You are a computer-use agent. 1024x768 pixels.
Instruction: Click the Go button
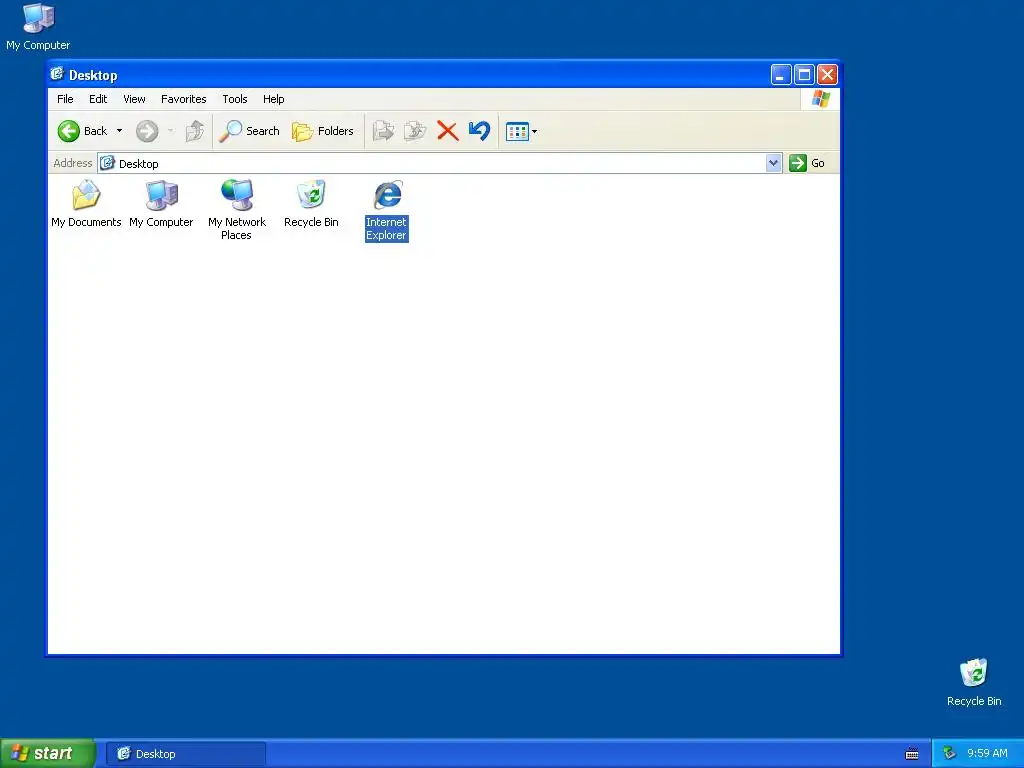[x=807, y=163]
